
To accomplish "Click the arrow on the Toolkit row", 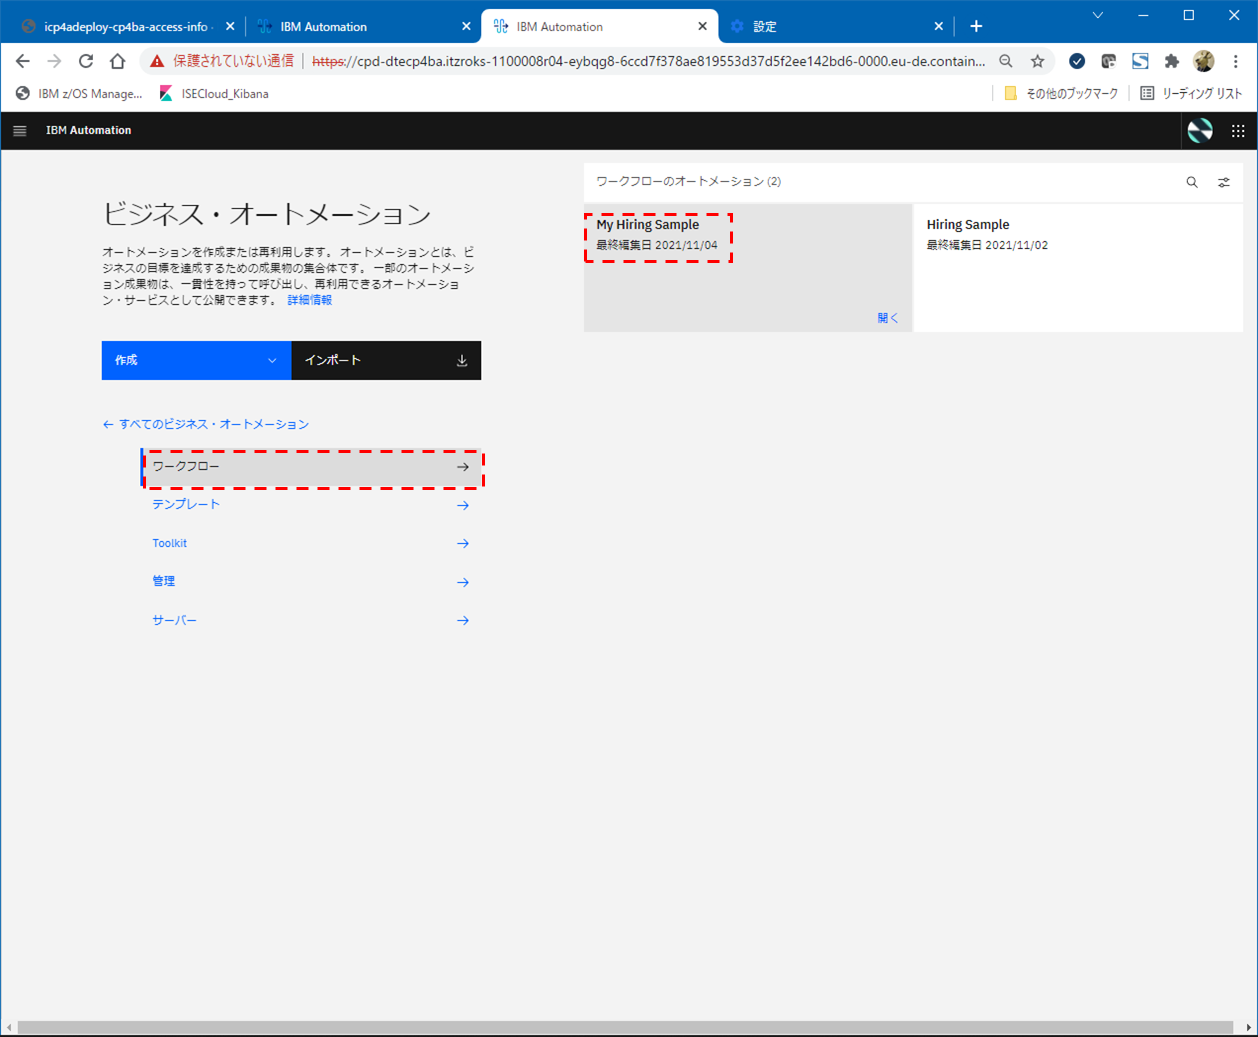I will tap(463, 544).
